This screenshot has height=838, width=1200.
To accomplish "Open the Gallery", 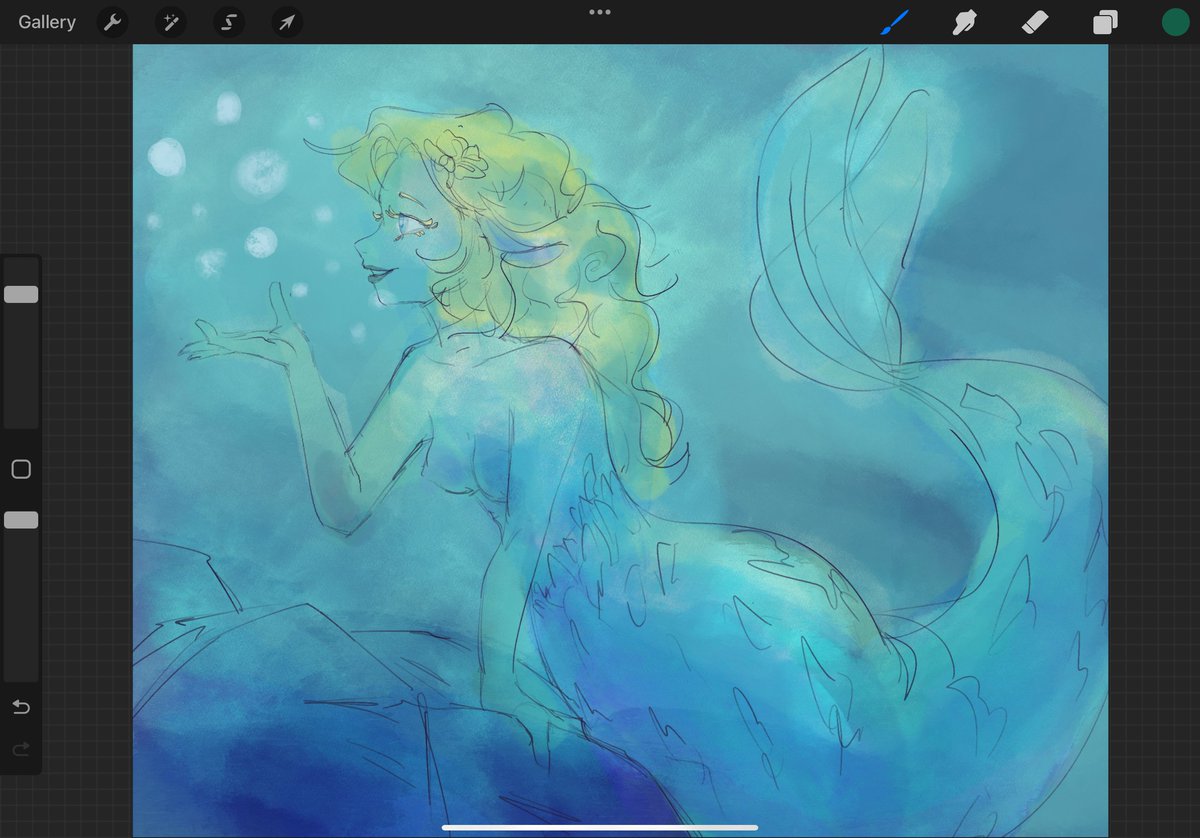I will (47, 22).
